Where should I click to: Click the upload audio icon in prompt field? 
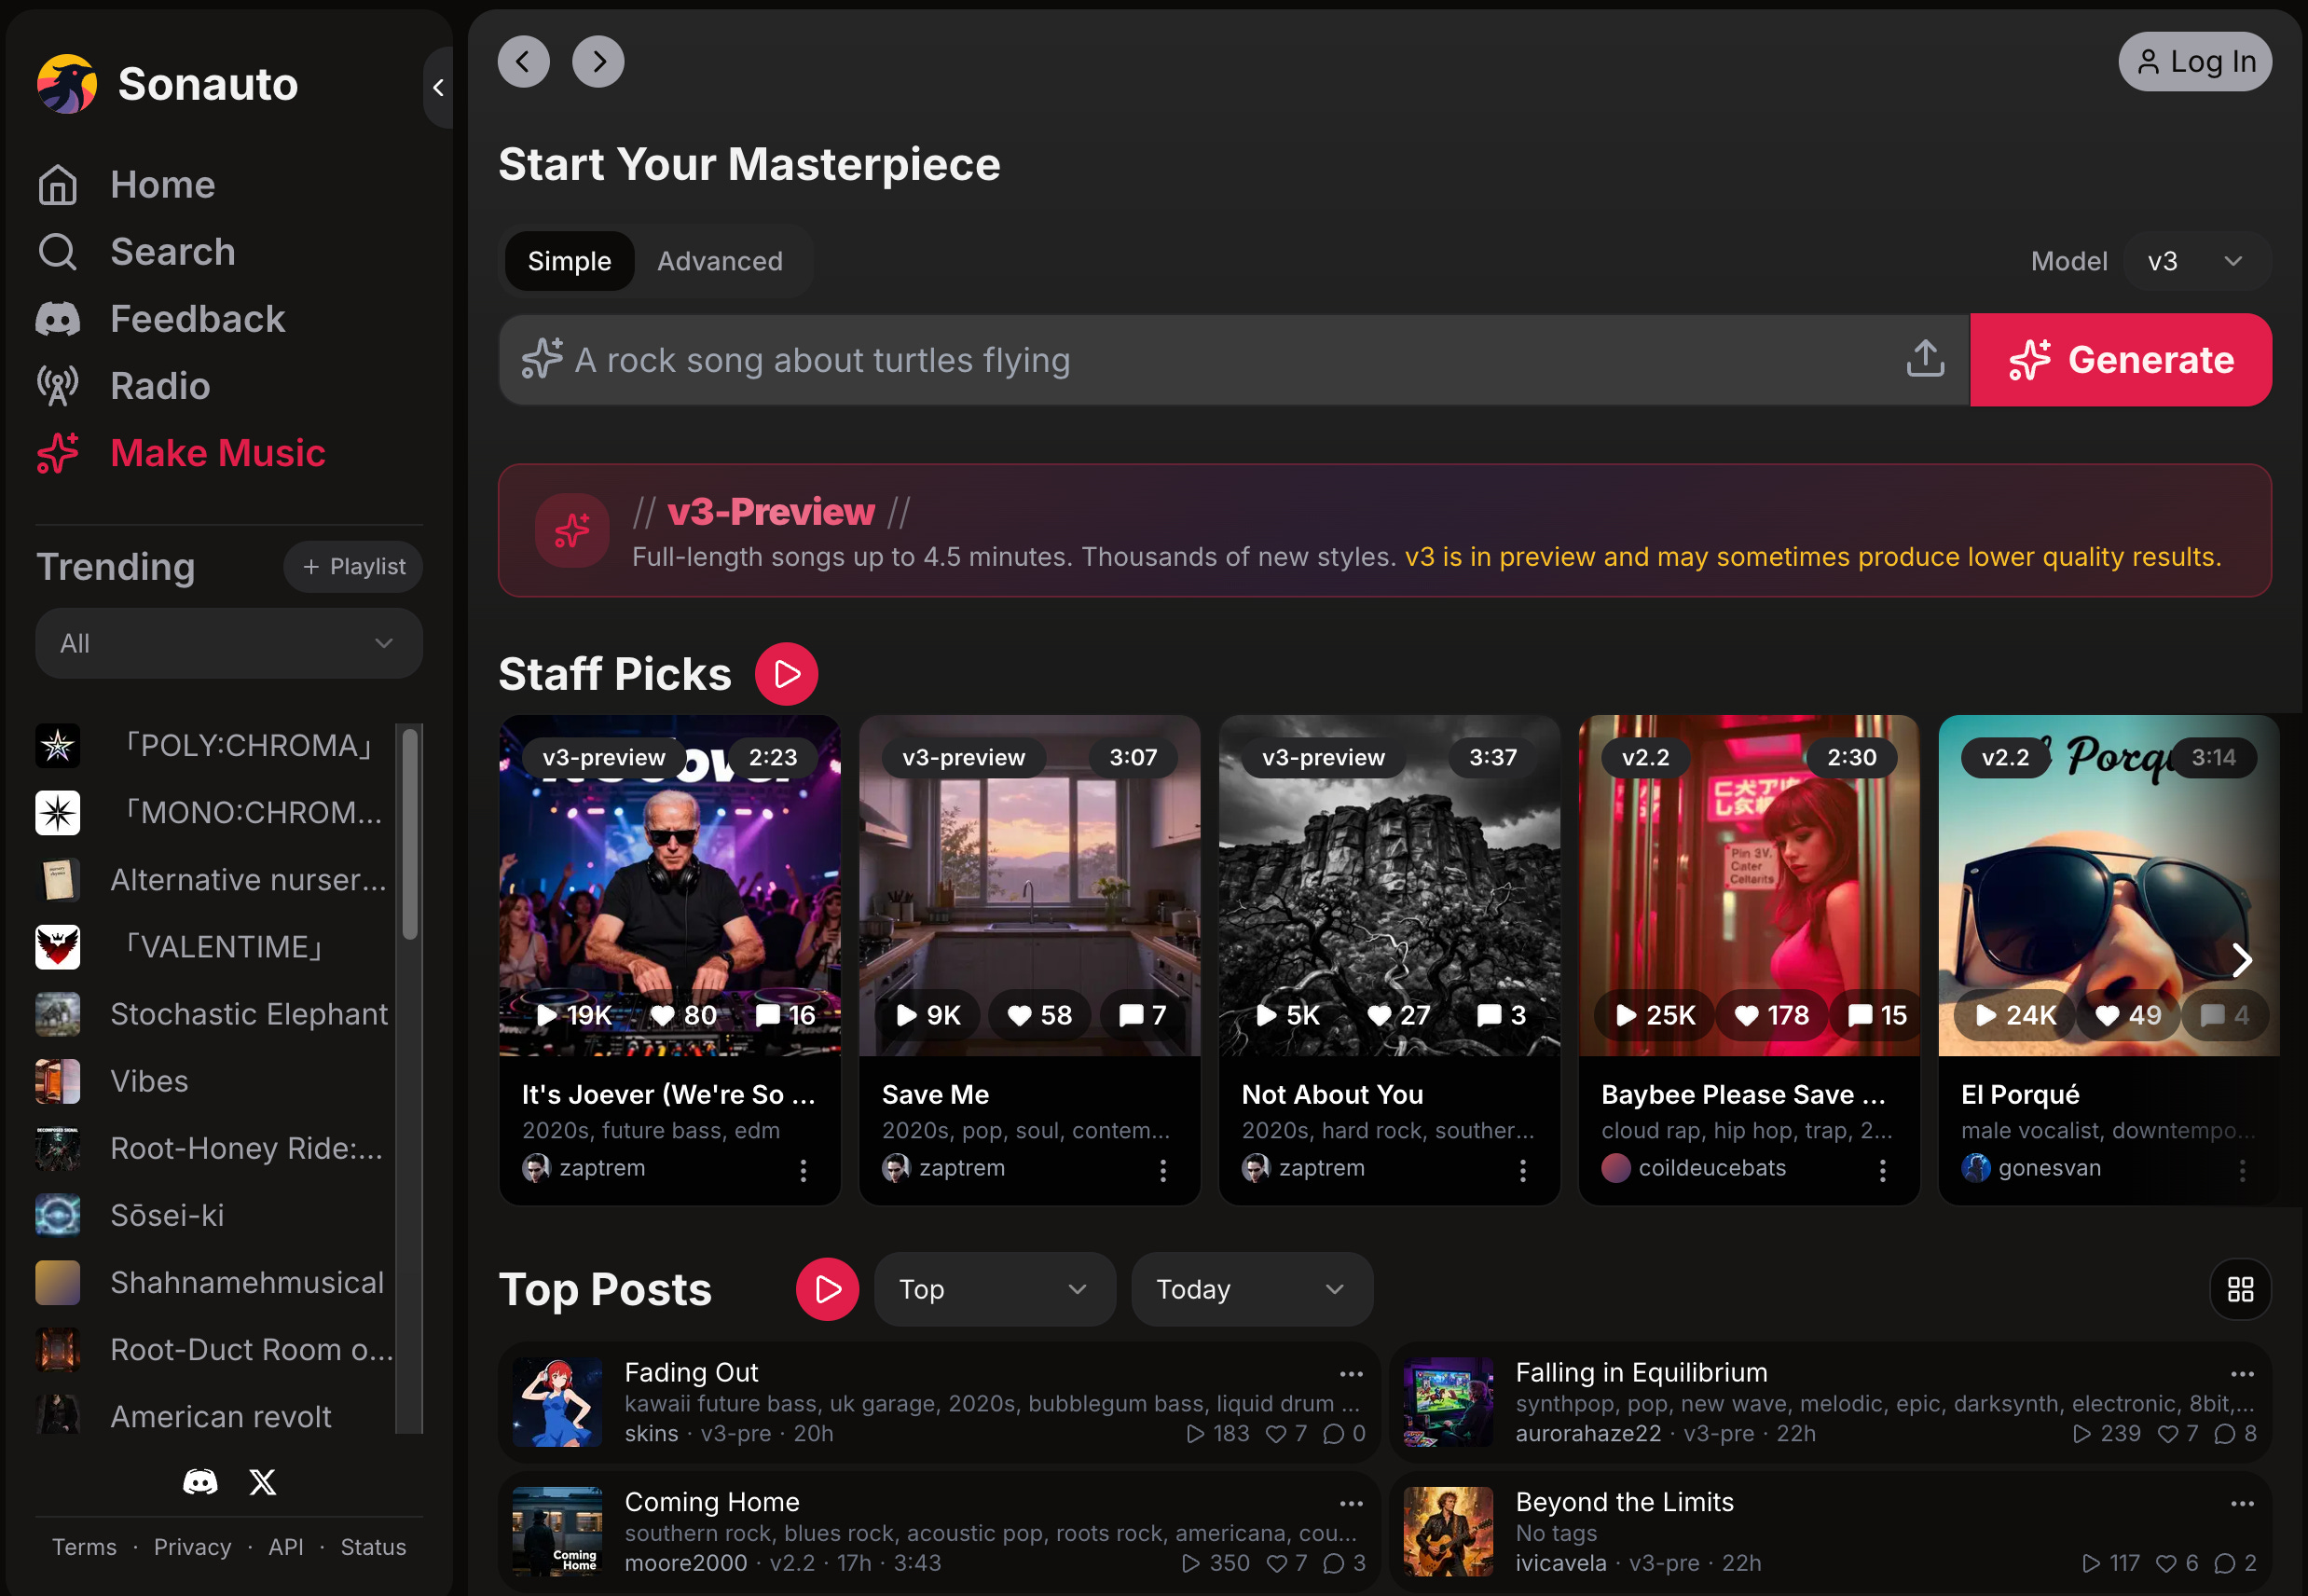pos(1924,359)
